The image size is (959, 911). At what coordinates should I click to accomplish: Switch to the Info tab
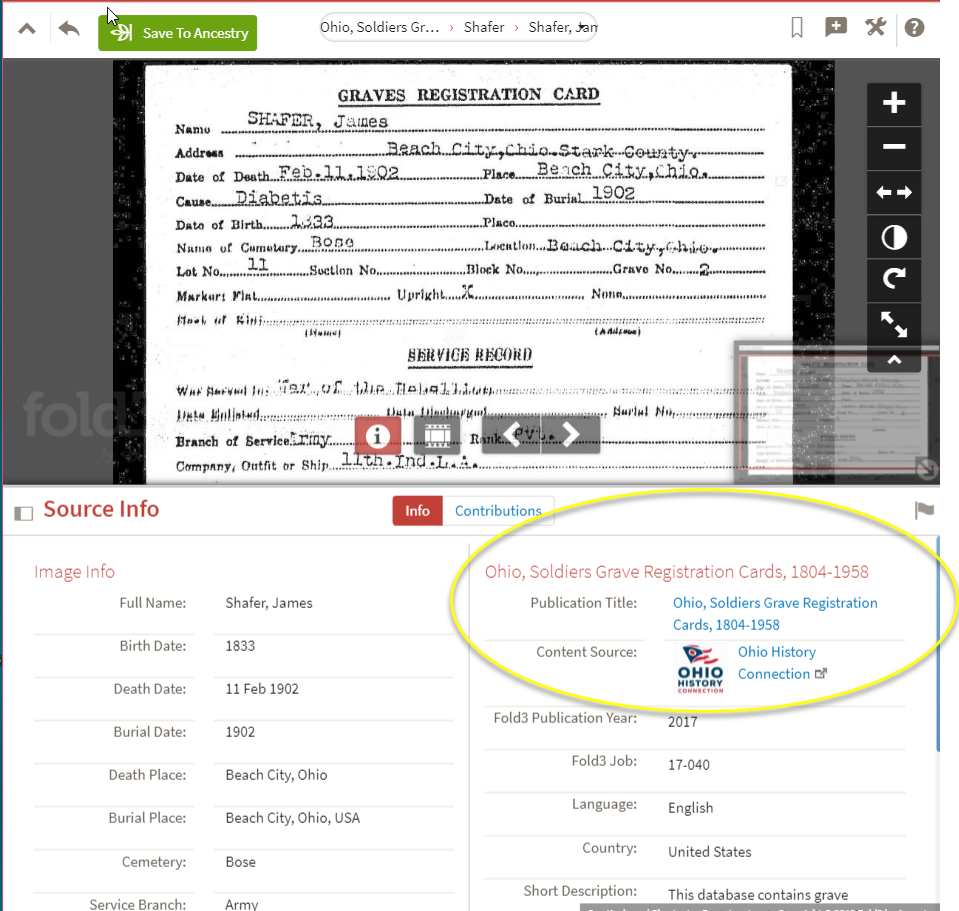[x=417, y=511]
